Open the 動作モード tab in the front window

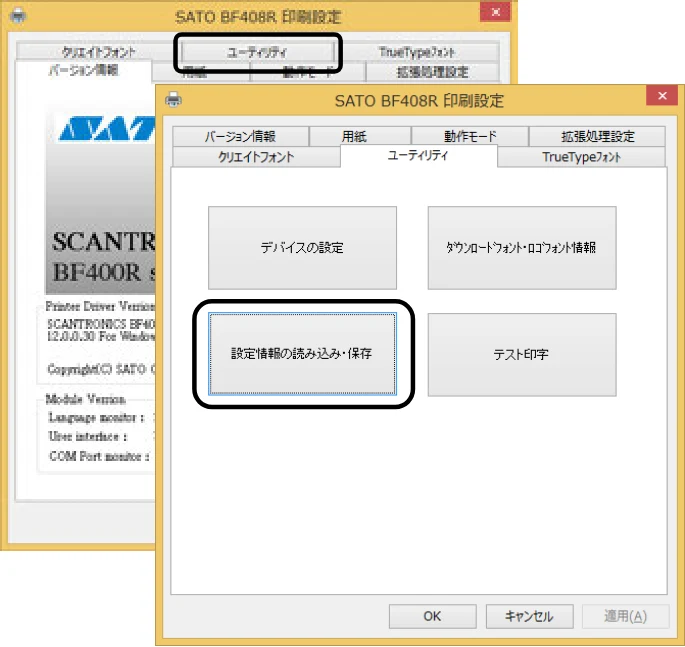(470, 136)
